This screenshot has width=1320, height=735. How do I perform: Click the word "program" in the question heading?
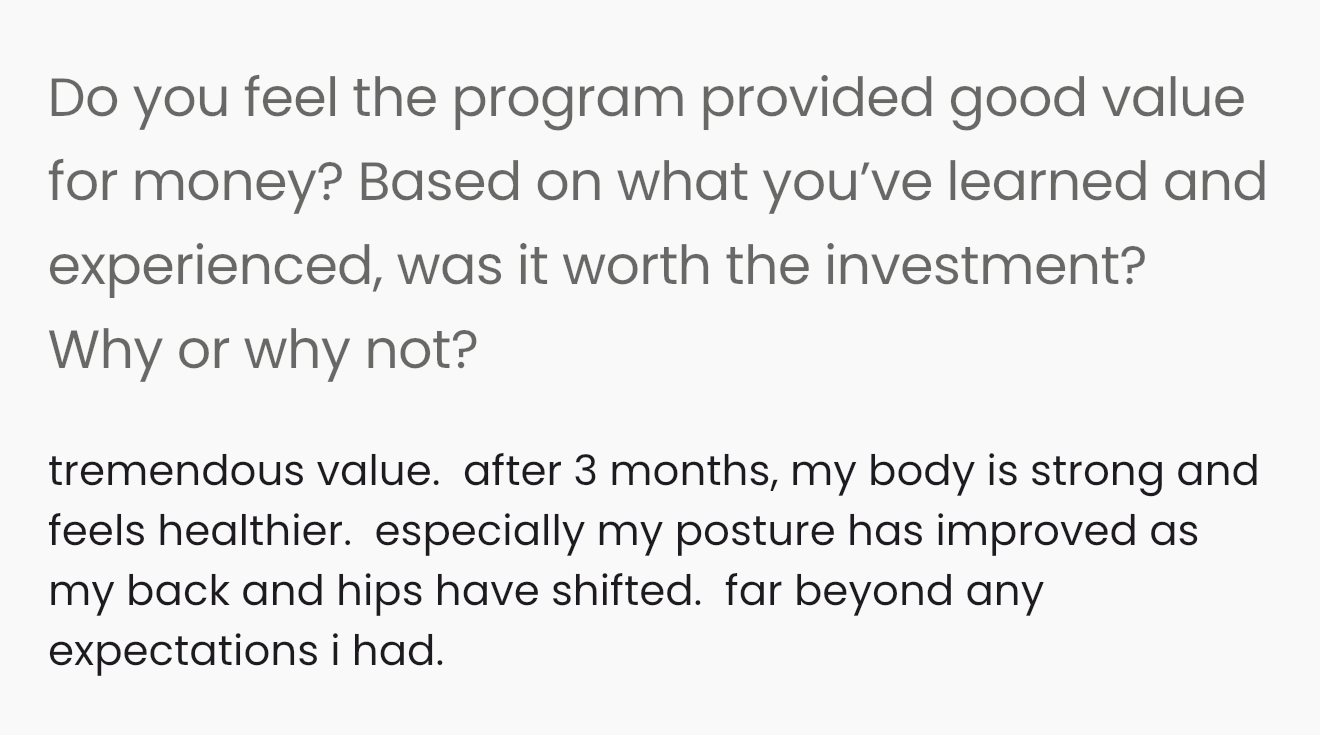click(570, 99)
